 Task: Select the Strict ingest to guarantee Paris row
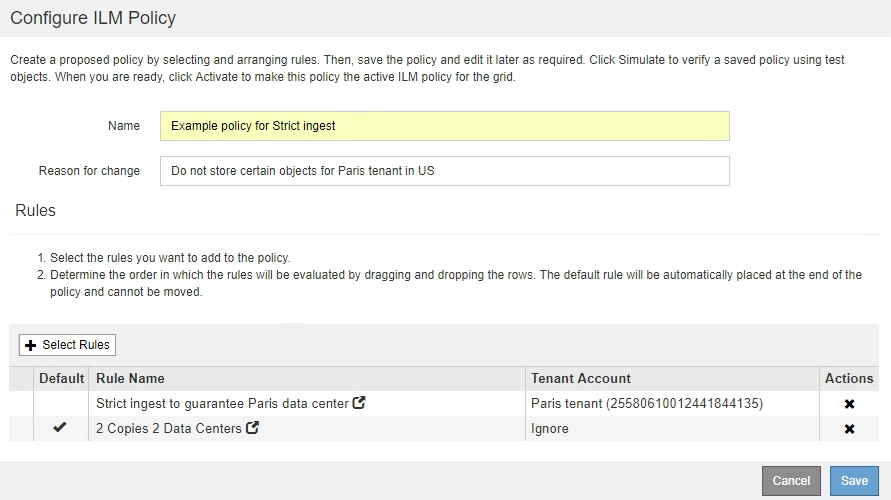(222, 403)
